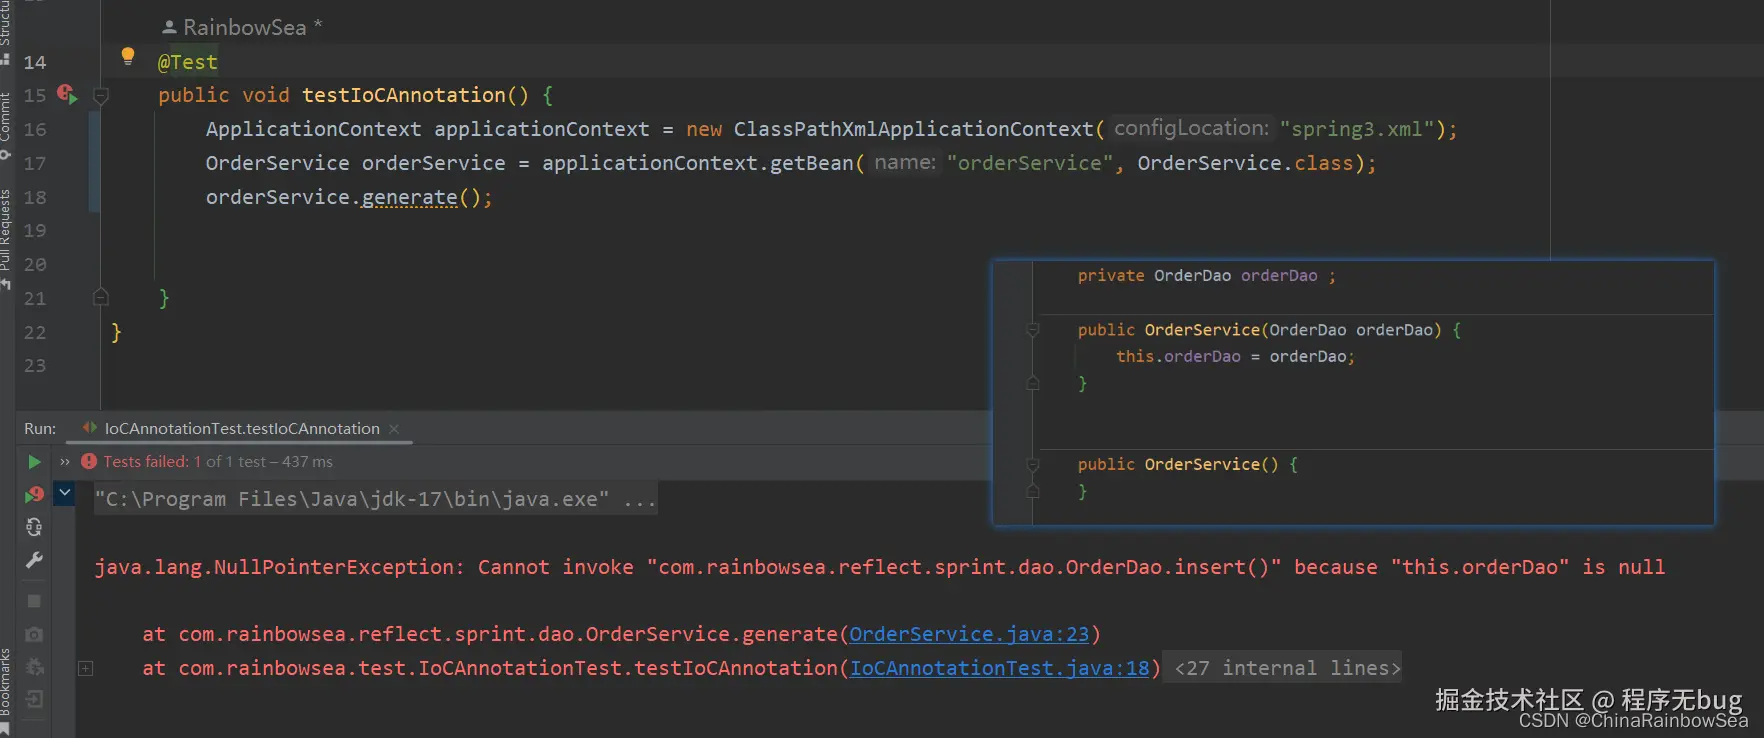Collapse the java.exe command line chevron
The width and height of the screenshot is (1764, 738).
coord(65,493)
